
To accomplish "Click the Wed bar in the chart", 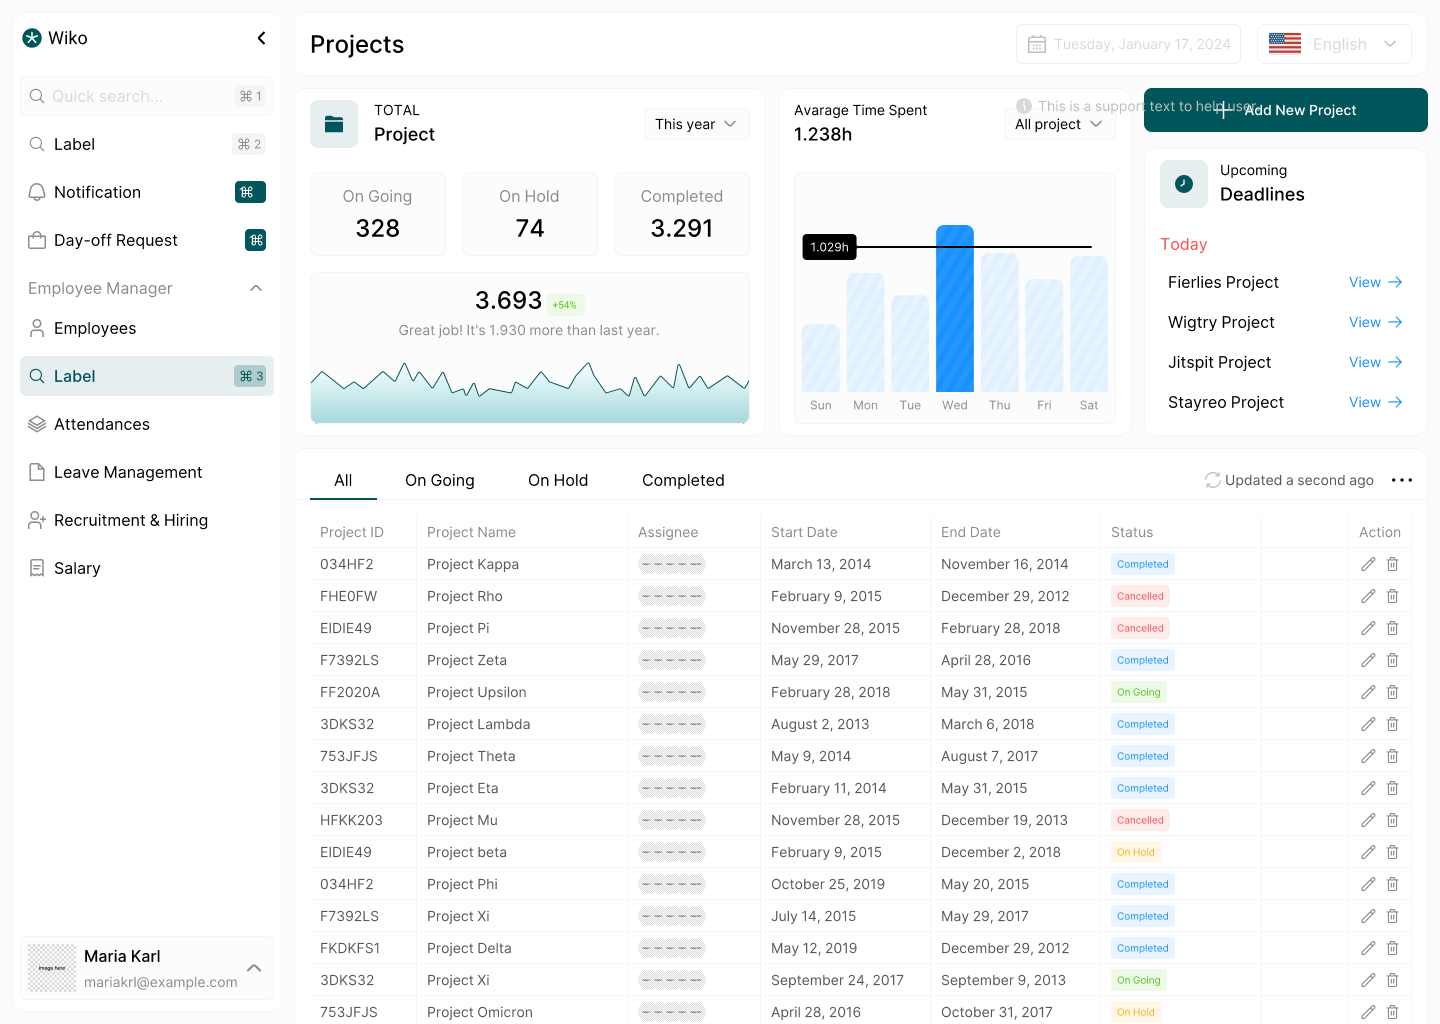I will click(x=955, y=308).
